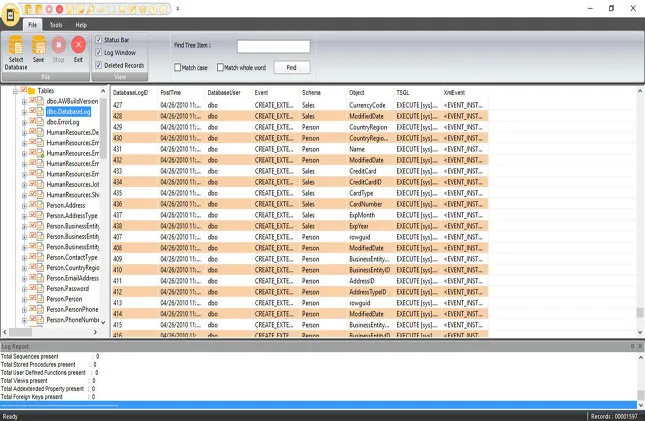This screenshot has height=421, width=645.
Task: Collapse the Tables tree node
Action: pos(15,91)
